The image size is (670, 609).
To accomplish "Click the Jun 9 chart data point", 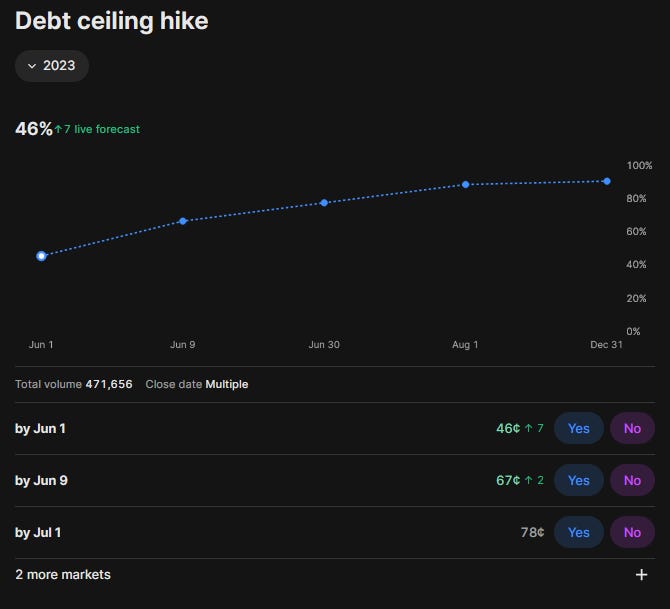I will [183, 221].
